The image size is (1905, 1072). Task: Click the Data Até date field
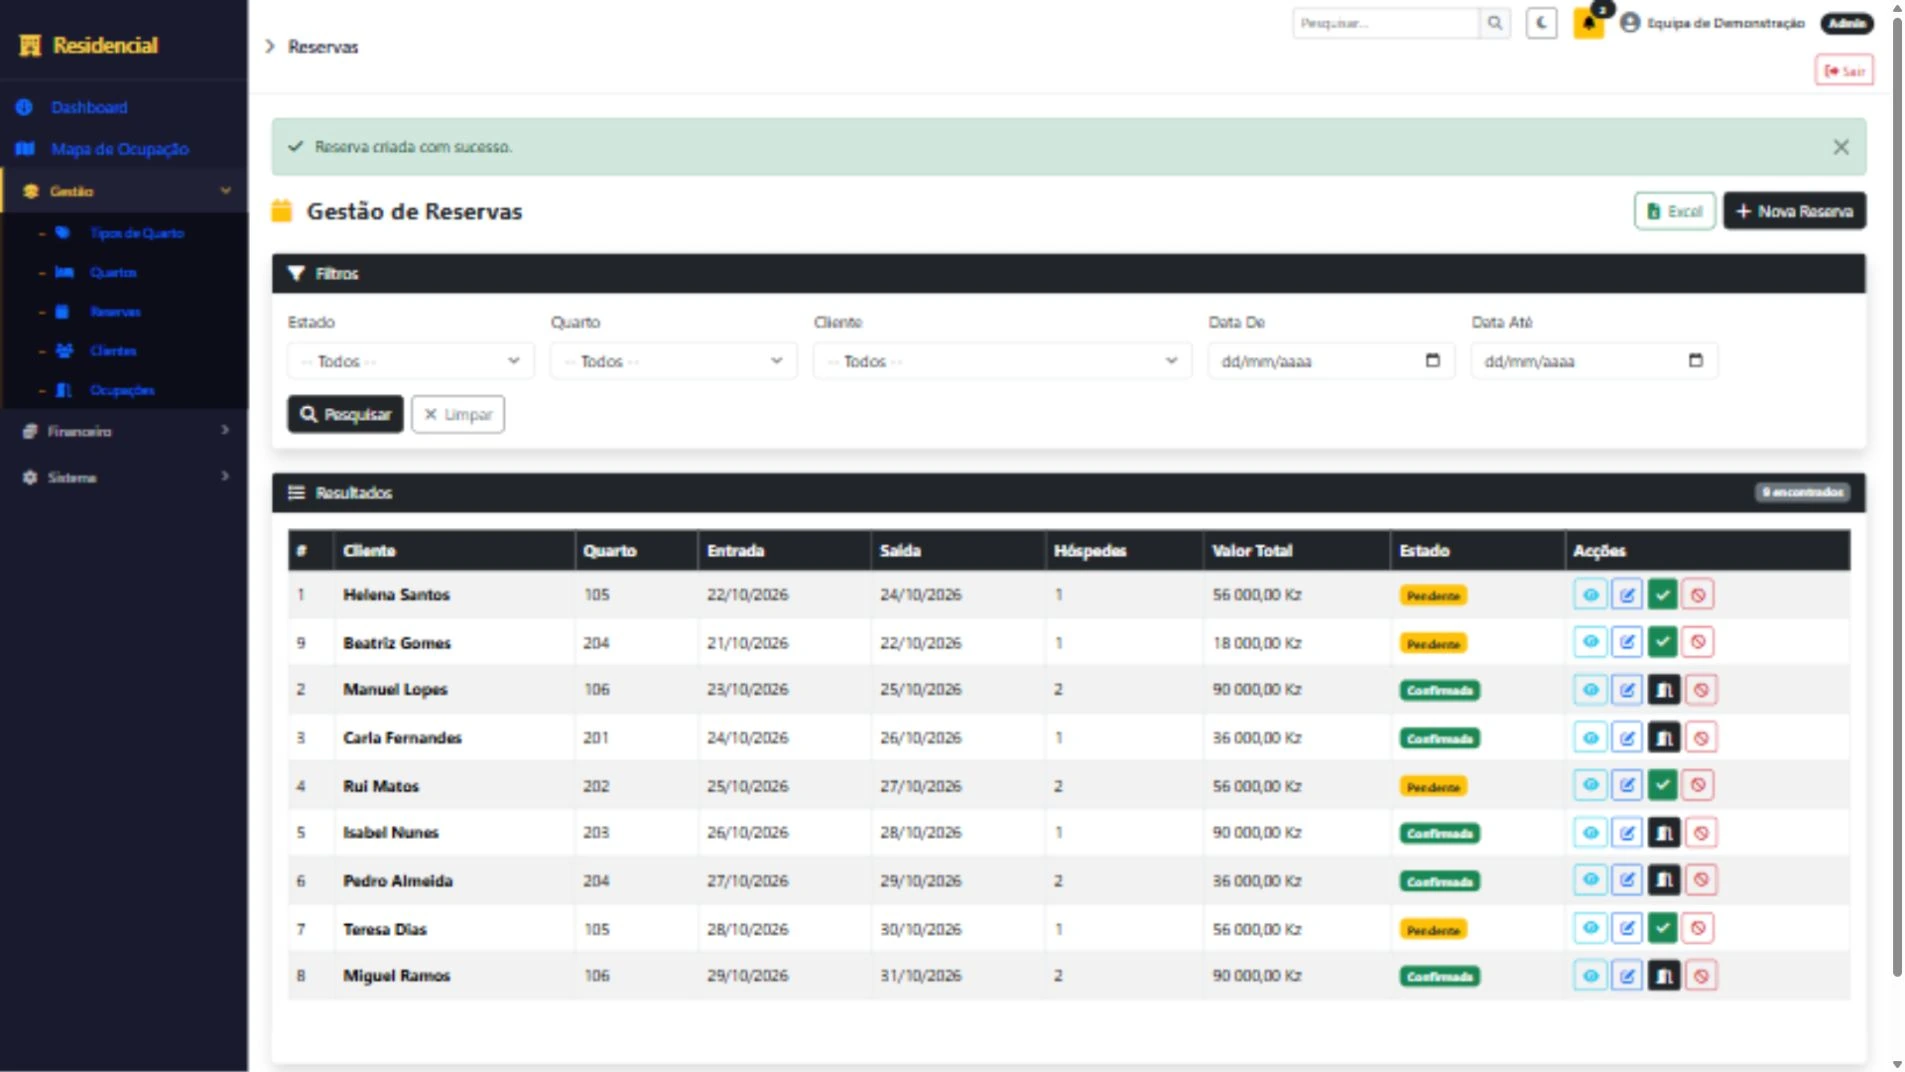(x=1594, y=361)
